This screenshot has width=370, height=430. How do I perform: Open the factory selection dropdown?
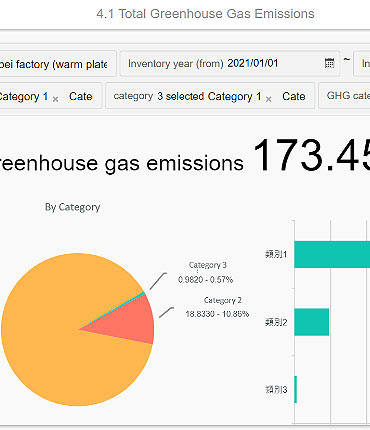click(58, 64)
